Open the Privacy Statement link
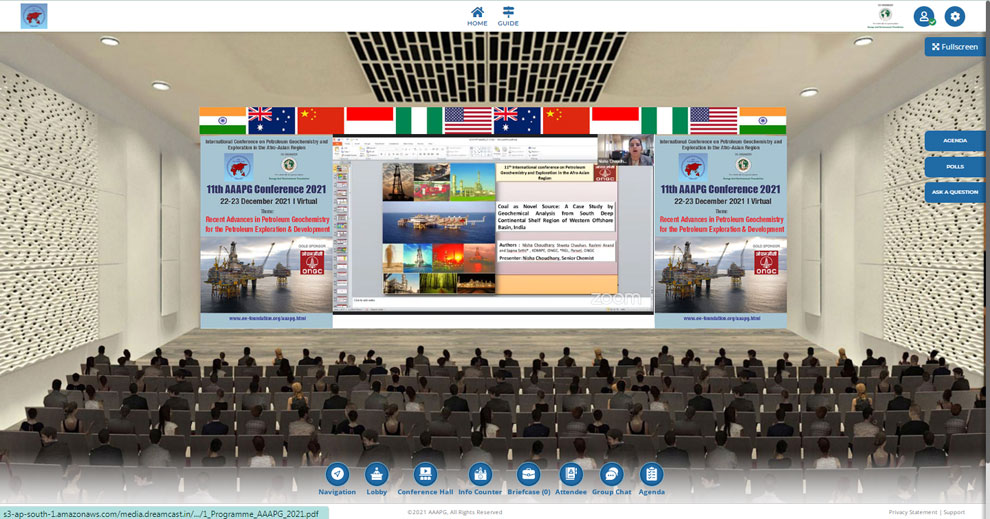990x519 pixels. click(x=912, y=512)
